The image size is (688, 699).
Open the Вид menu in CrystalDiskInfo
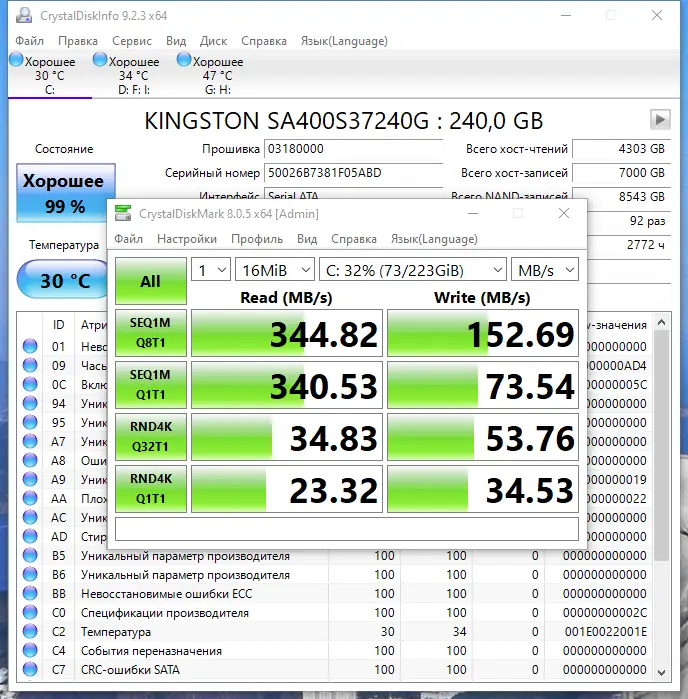[x=176, y=41]
